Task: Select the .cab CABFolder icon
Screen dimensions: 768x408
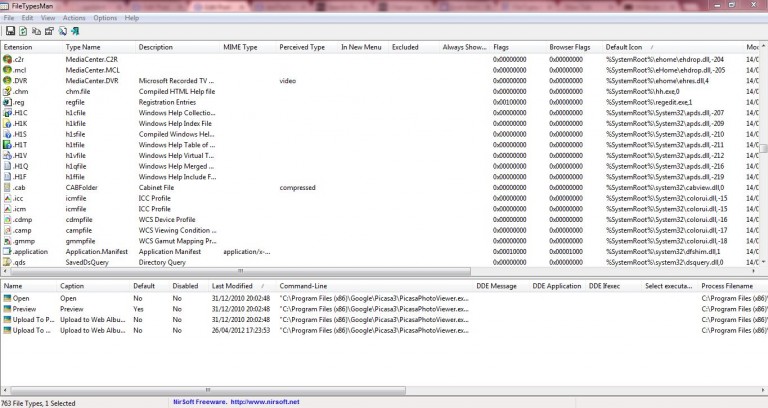Action: click(x=8, y=187)
